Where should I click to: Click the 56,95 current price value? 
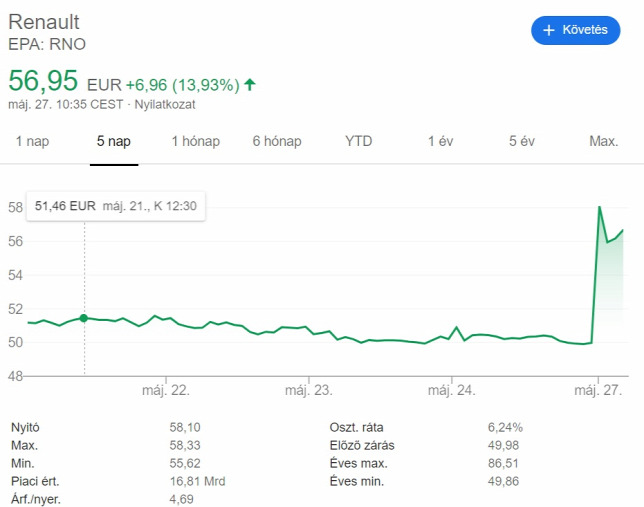(43, 81)
